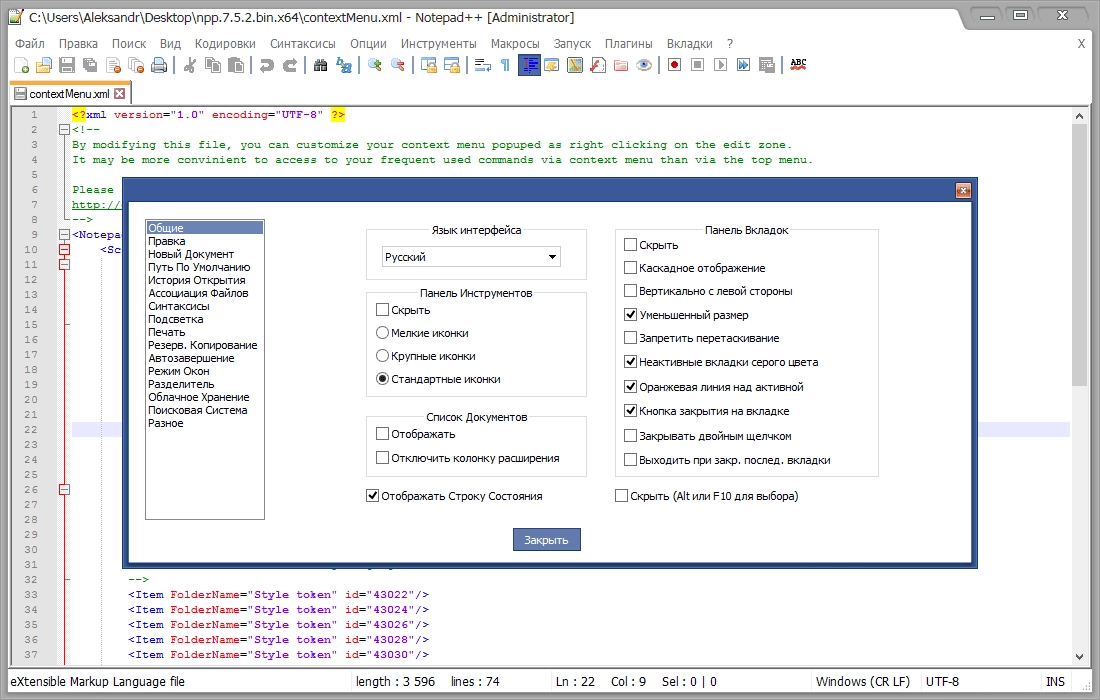Click the Play macro icon

(x=720, y=65)
